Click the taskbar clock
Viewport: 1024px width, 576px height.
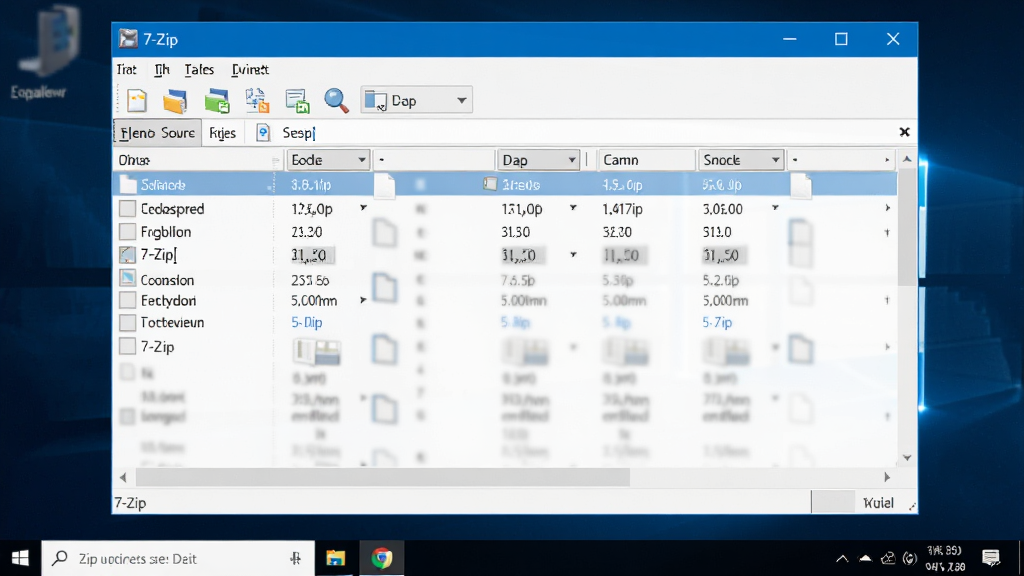click(x=944, y=558)
